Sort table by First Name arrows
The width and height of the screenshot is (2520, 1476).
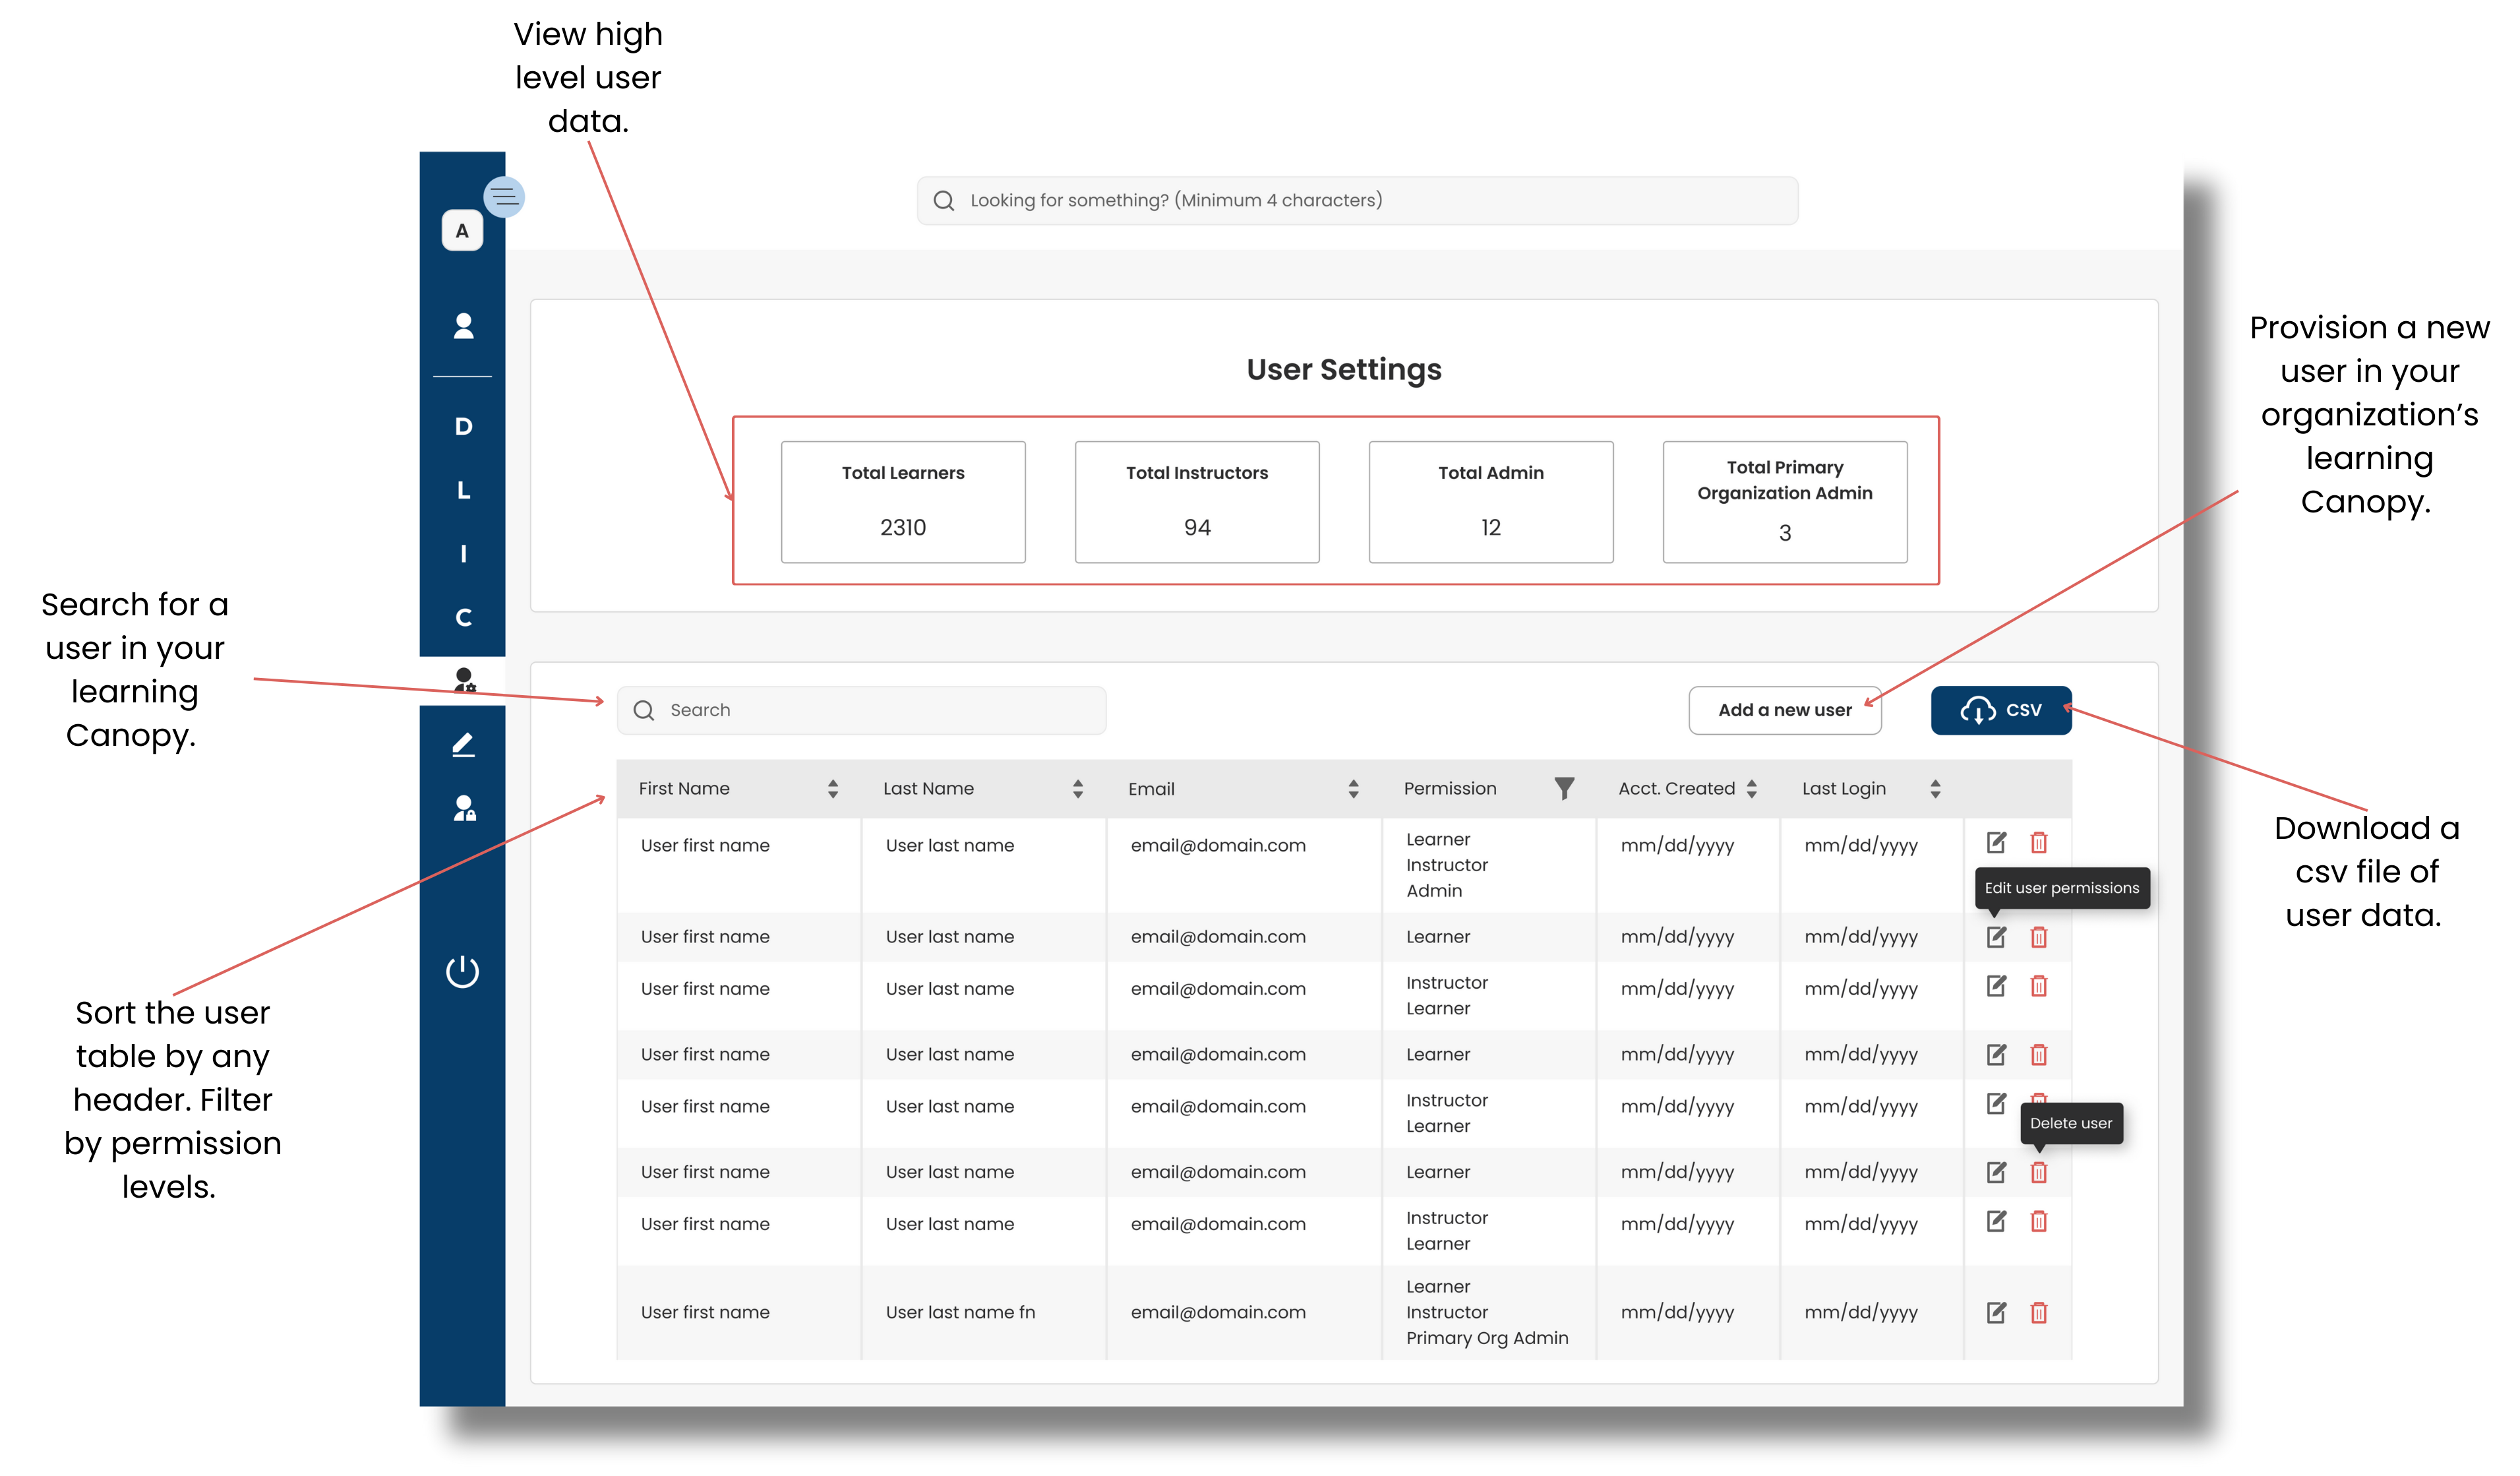833,789
